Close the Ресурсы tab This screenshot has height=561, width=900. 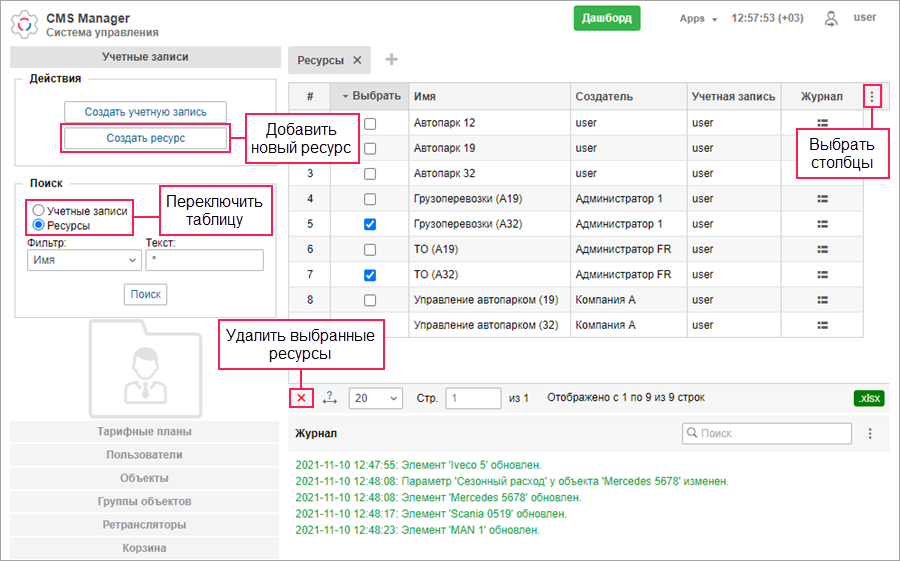pyautogui.click(x=357, y=60)
